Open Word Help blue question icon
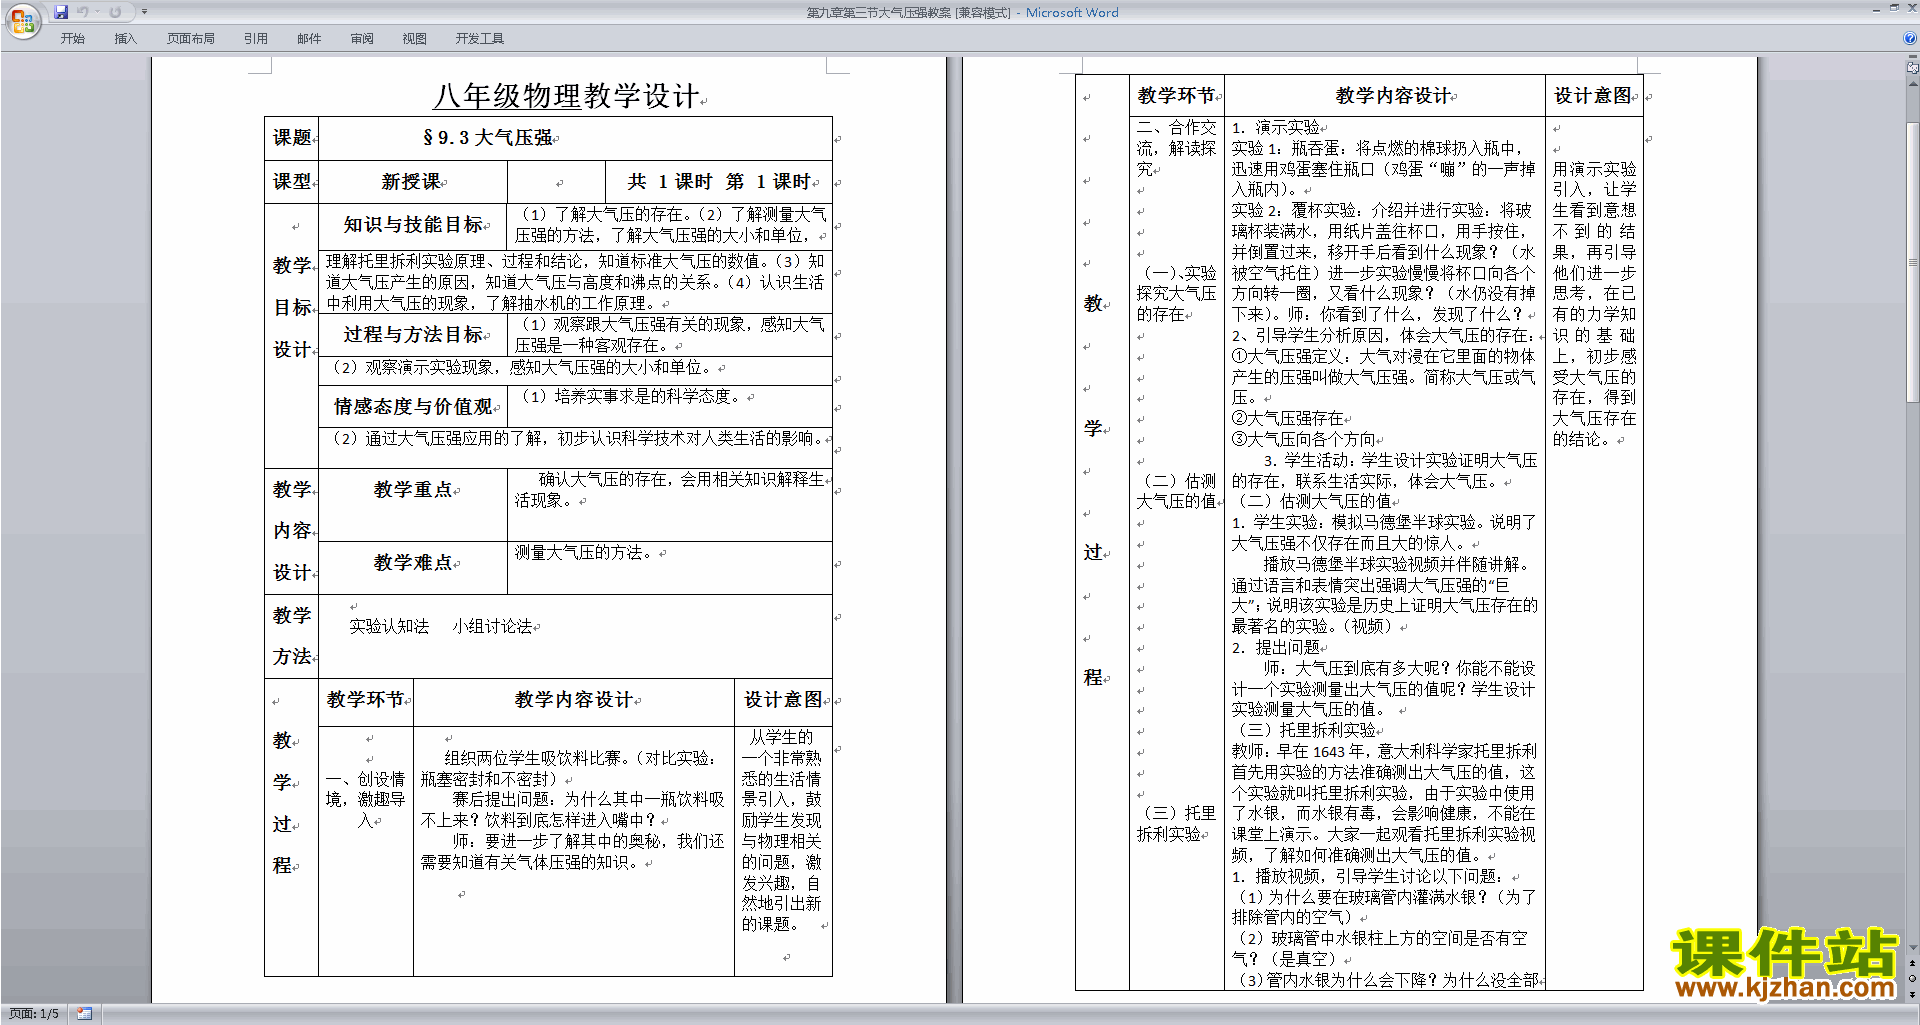 click(x=1910, y=39)
